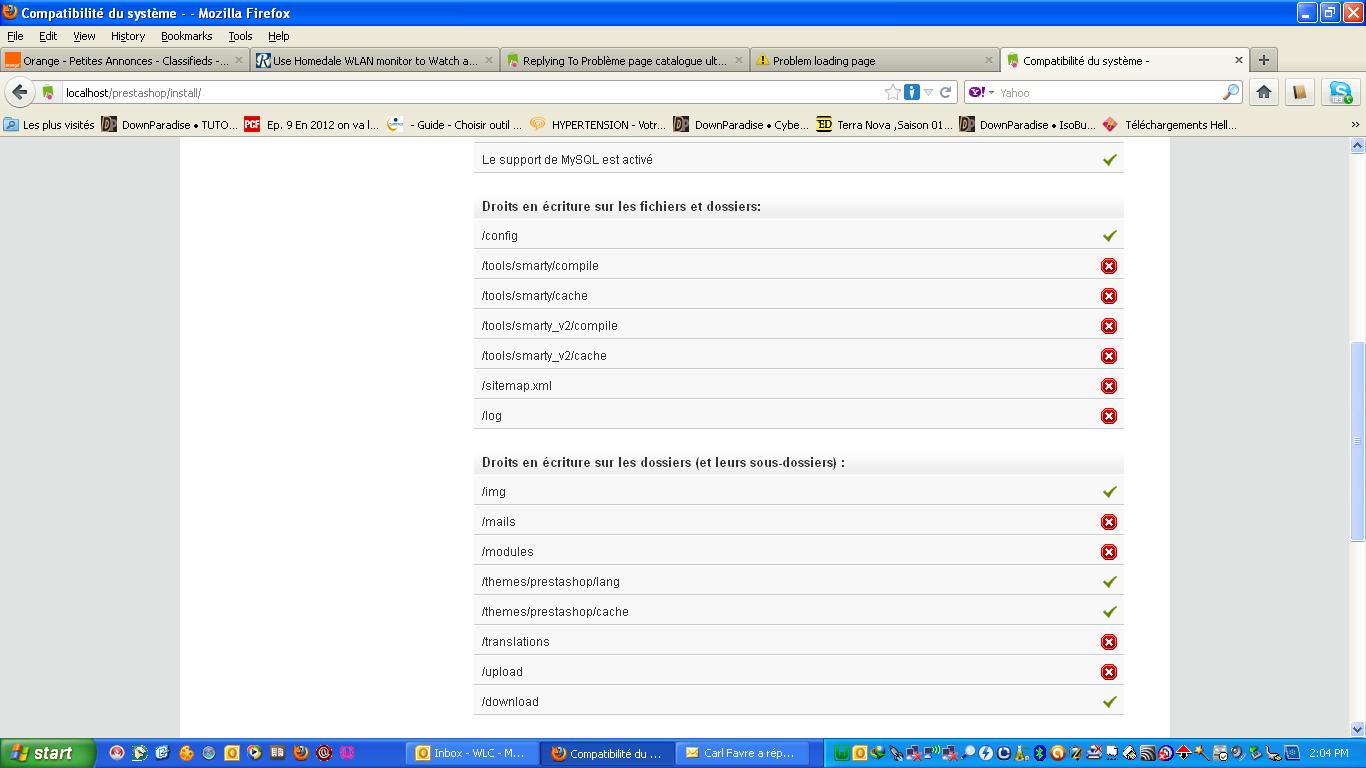Open the DownParadise TUTO bookmark
Image resolution: width=1366 pixels, height=768 pixels.
point(169,125)
